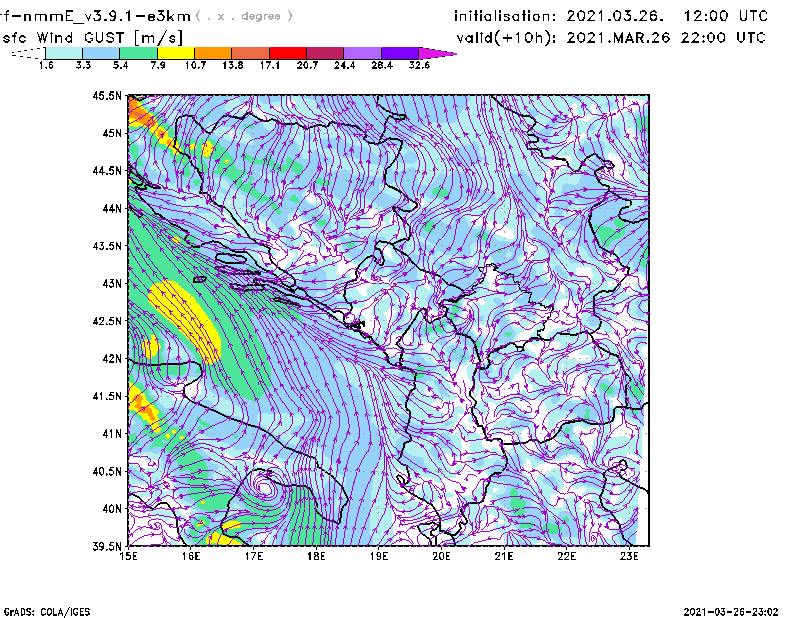Viewport: 800px width, 618px height.
Task: Click the model name 'nmmE_v3.9.1-e3km' text
Action: 107,16
